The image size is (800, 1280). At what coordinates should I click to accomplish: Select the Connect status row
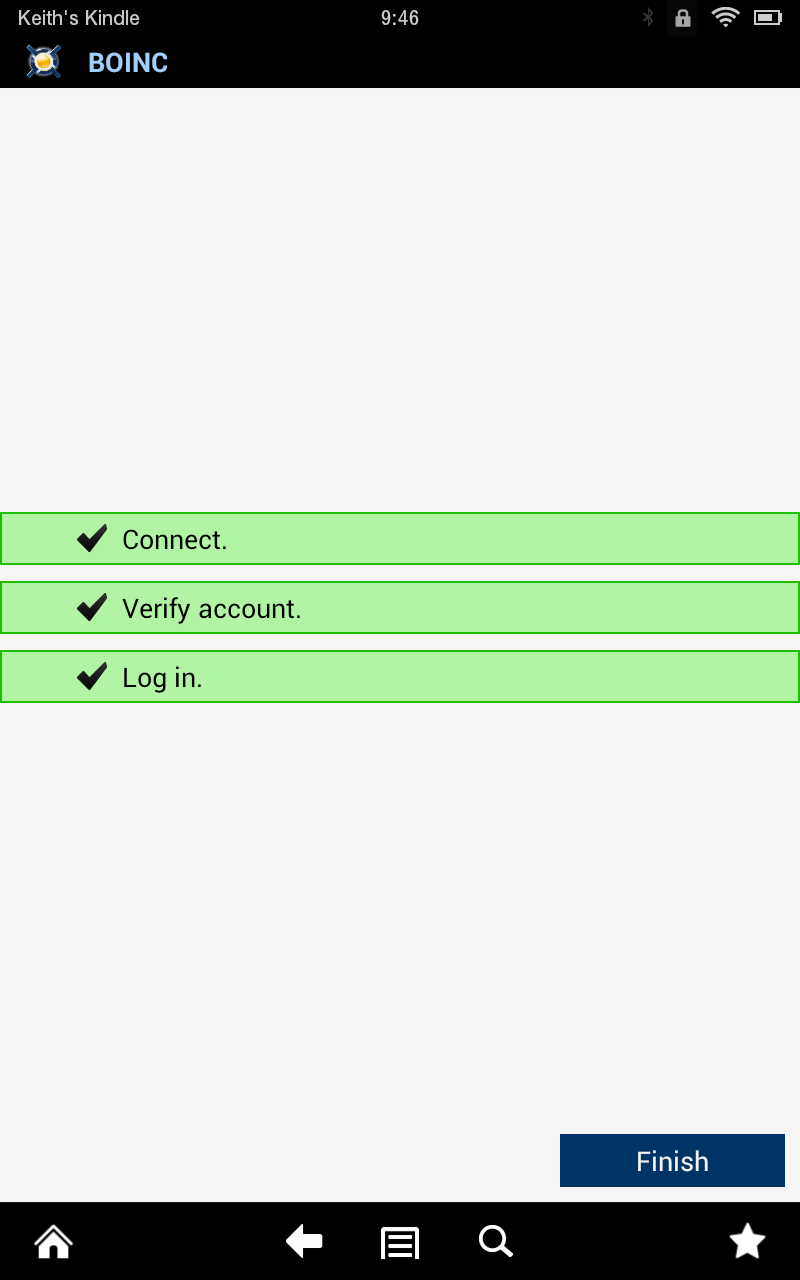[x=400, y=538]
